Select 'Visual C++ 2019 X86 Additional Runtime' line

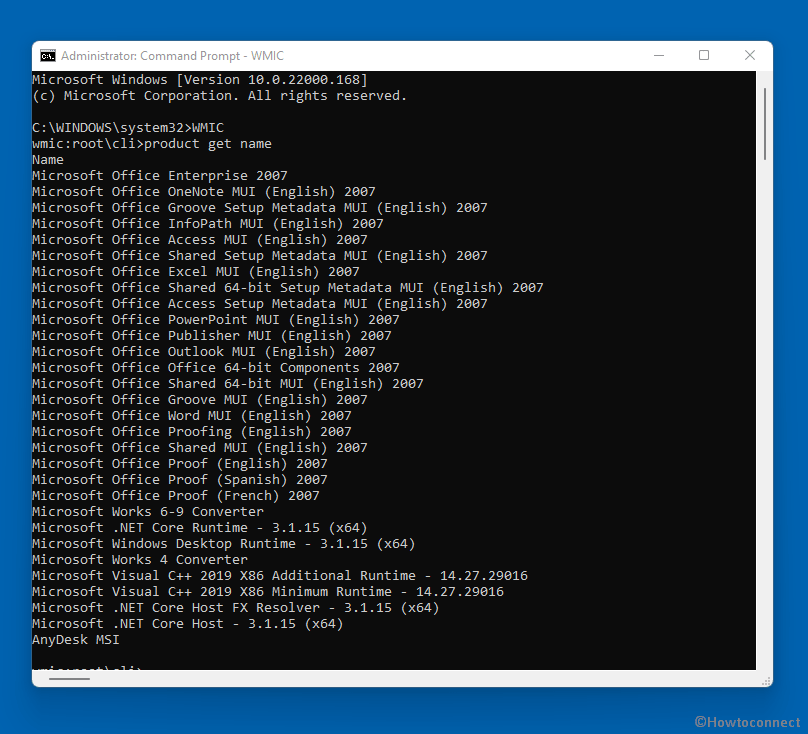pos(280,575)
